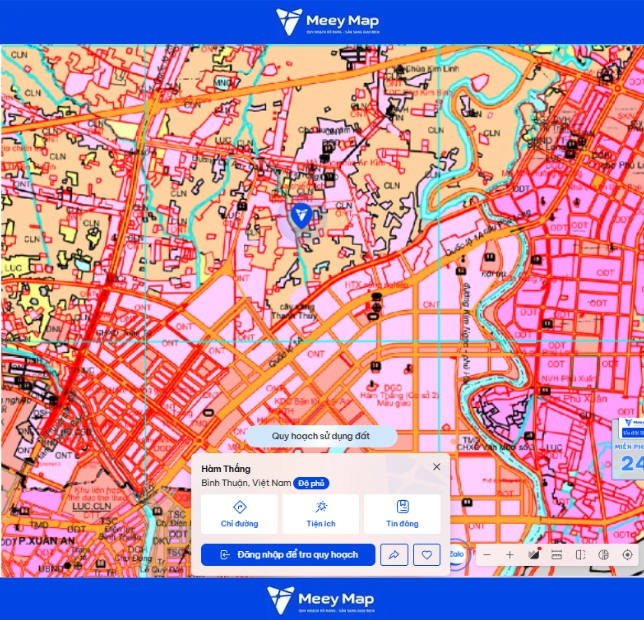
Task: Click the Chùa Kim Linh map label
Action: pyautogui.click(x=431, y=69)
